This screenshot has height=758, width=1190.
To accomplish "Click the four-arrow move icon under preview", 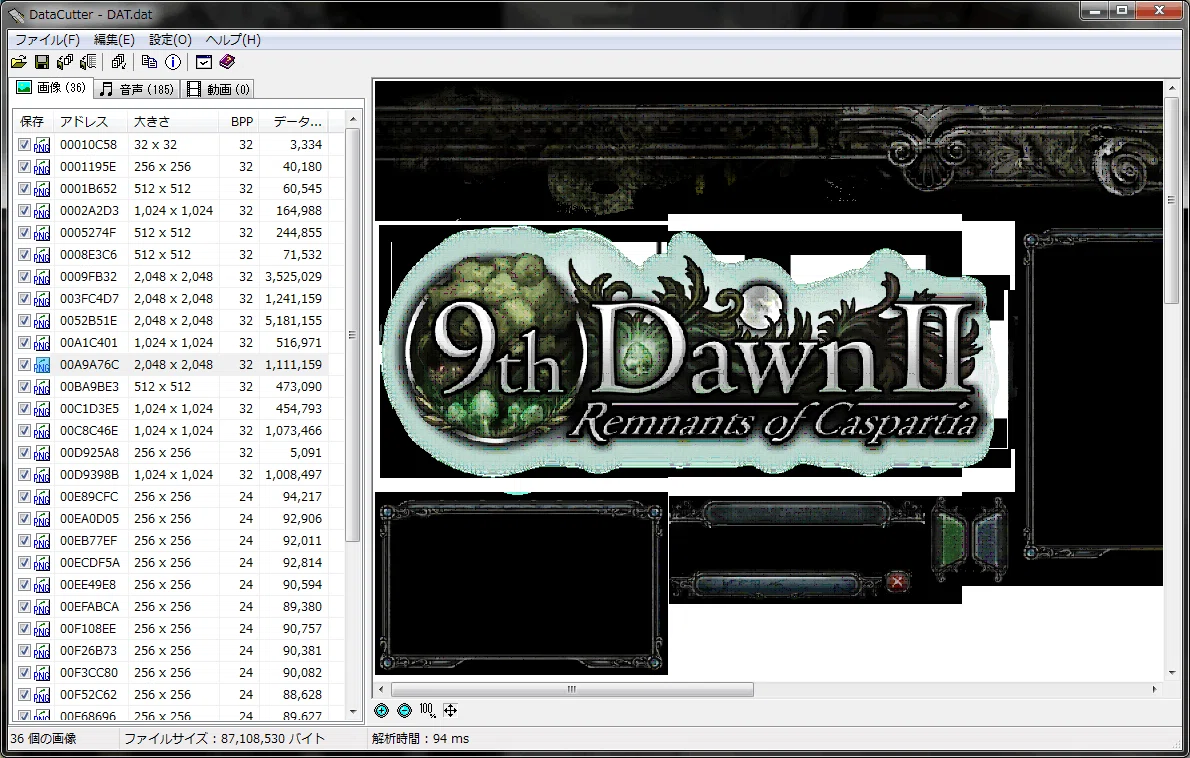I will [450, 710].
